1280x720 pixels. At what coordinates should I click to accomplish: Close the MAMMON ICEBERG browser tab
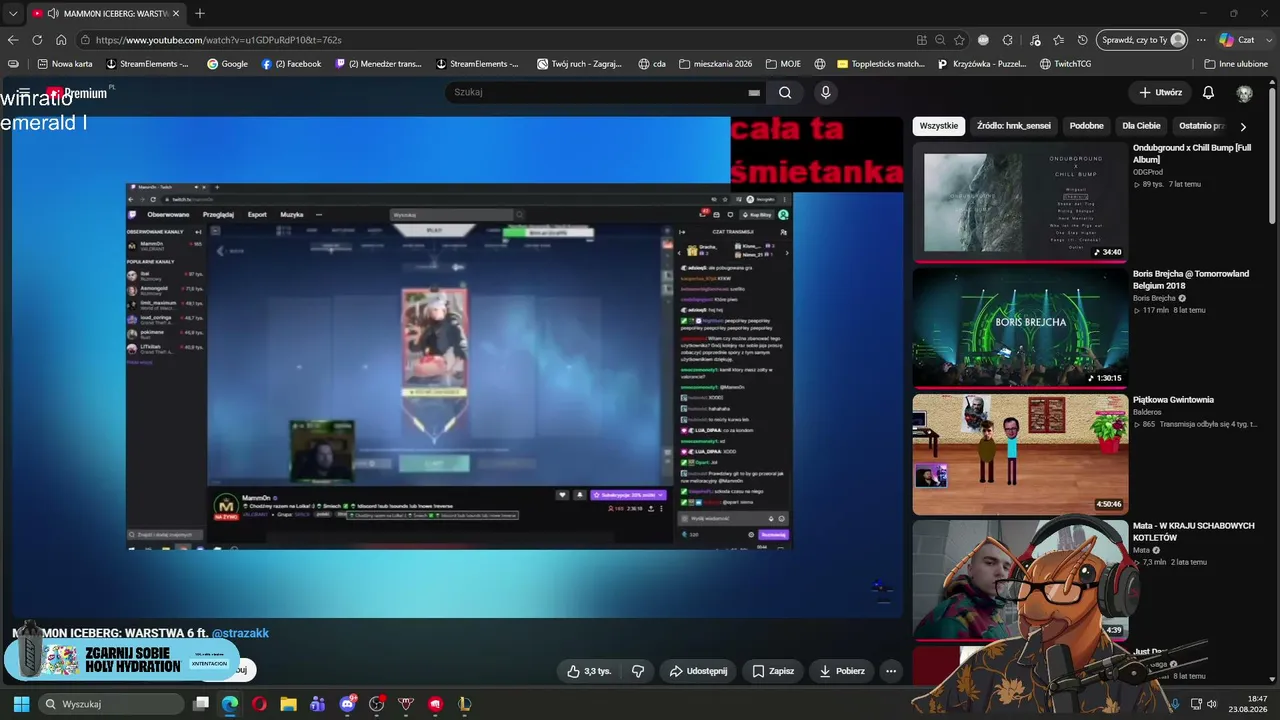(176, 14)
